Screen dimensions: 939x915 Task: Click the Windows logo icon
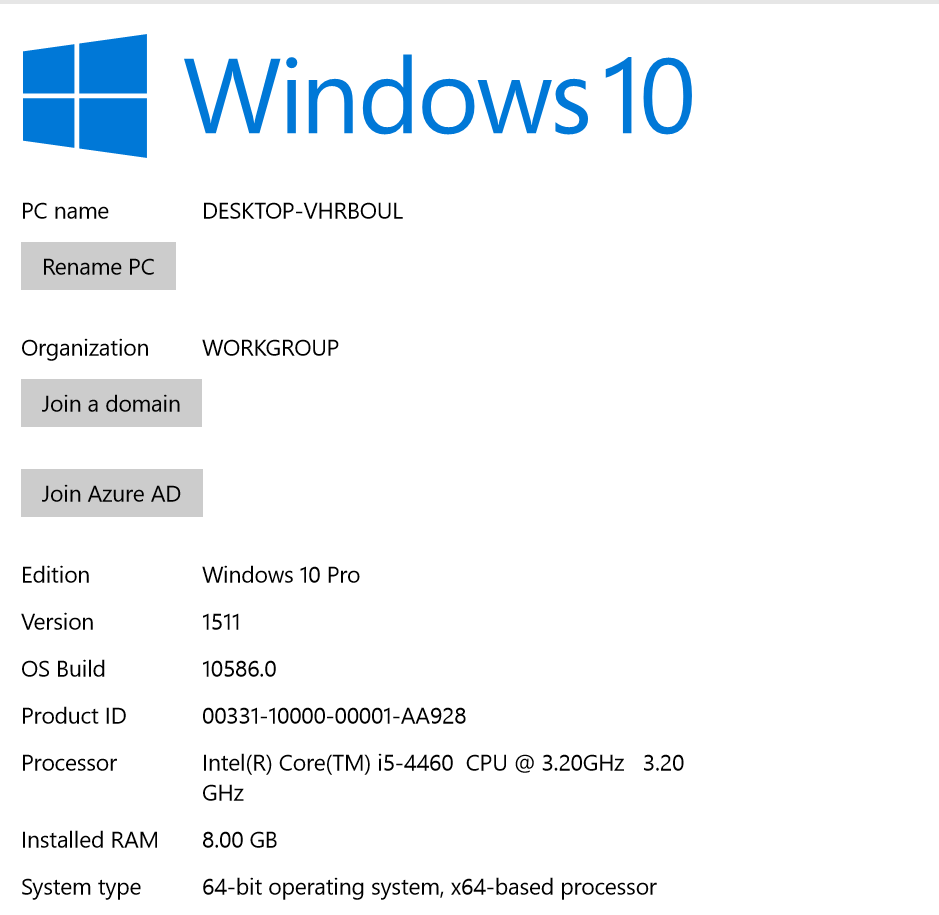pyautogui.click(x=85, y=96)
